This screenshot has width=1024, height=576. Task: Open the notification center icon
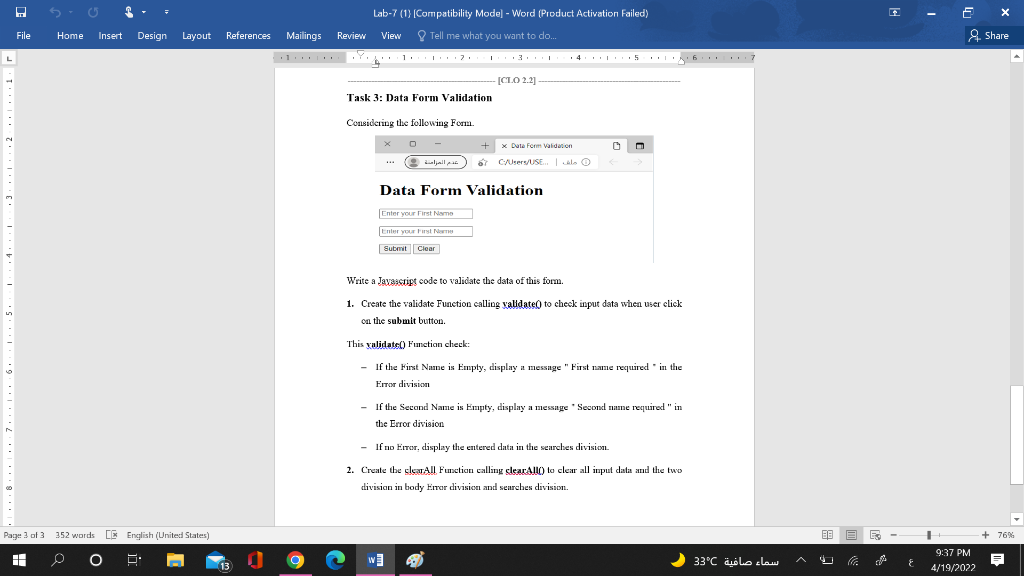pos(997,560)
